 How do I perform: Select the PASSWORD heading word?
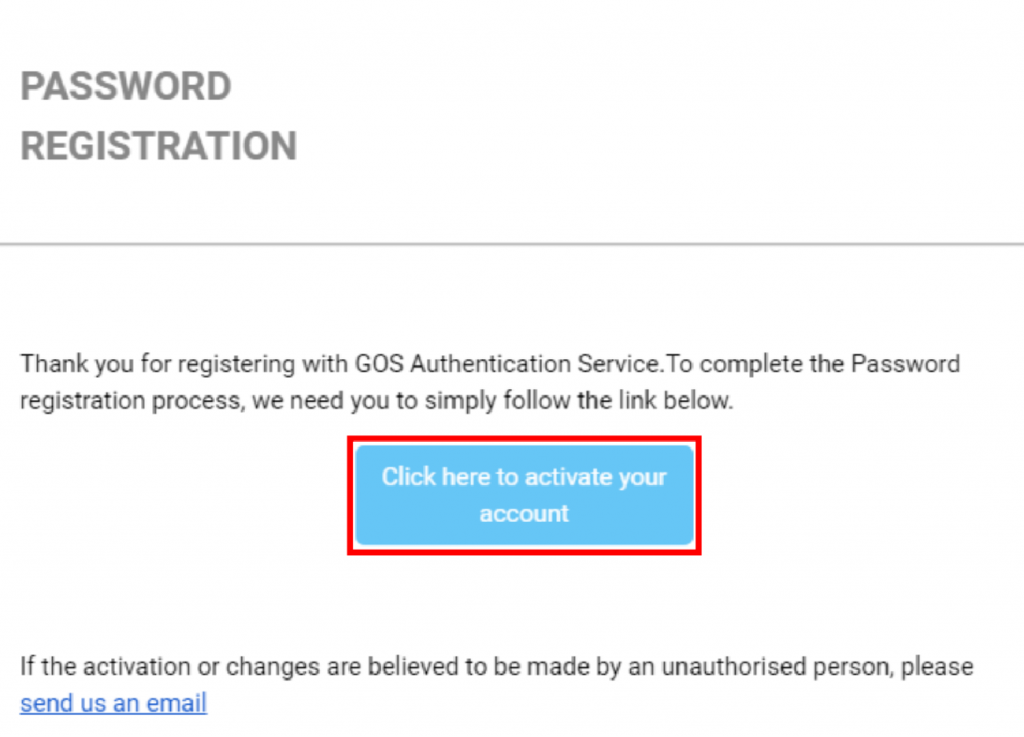tap(126, 86)
